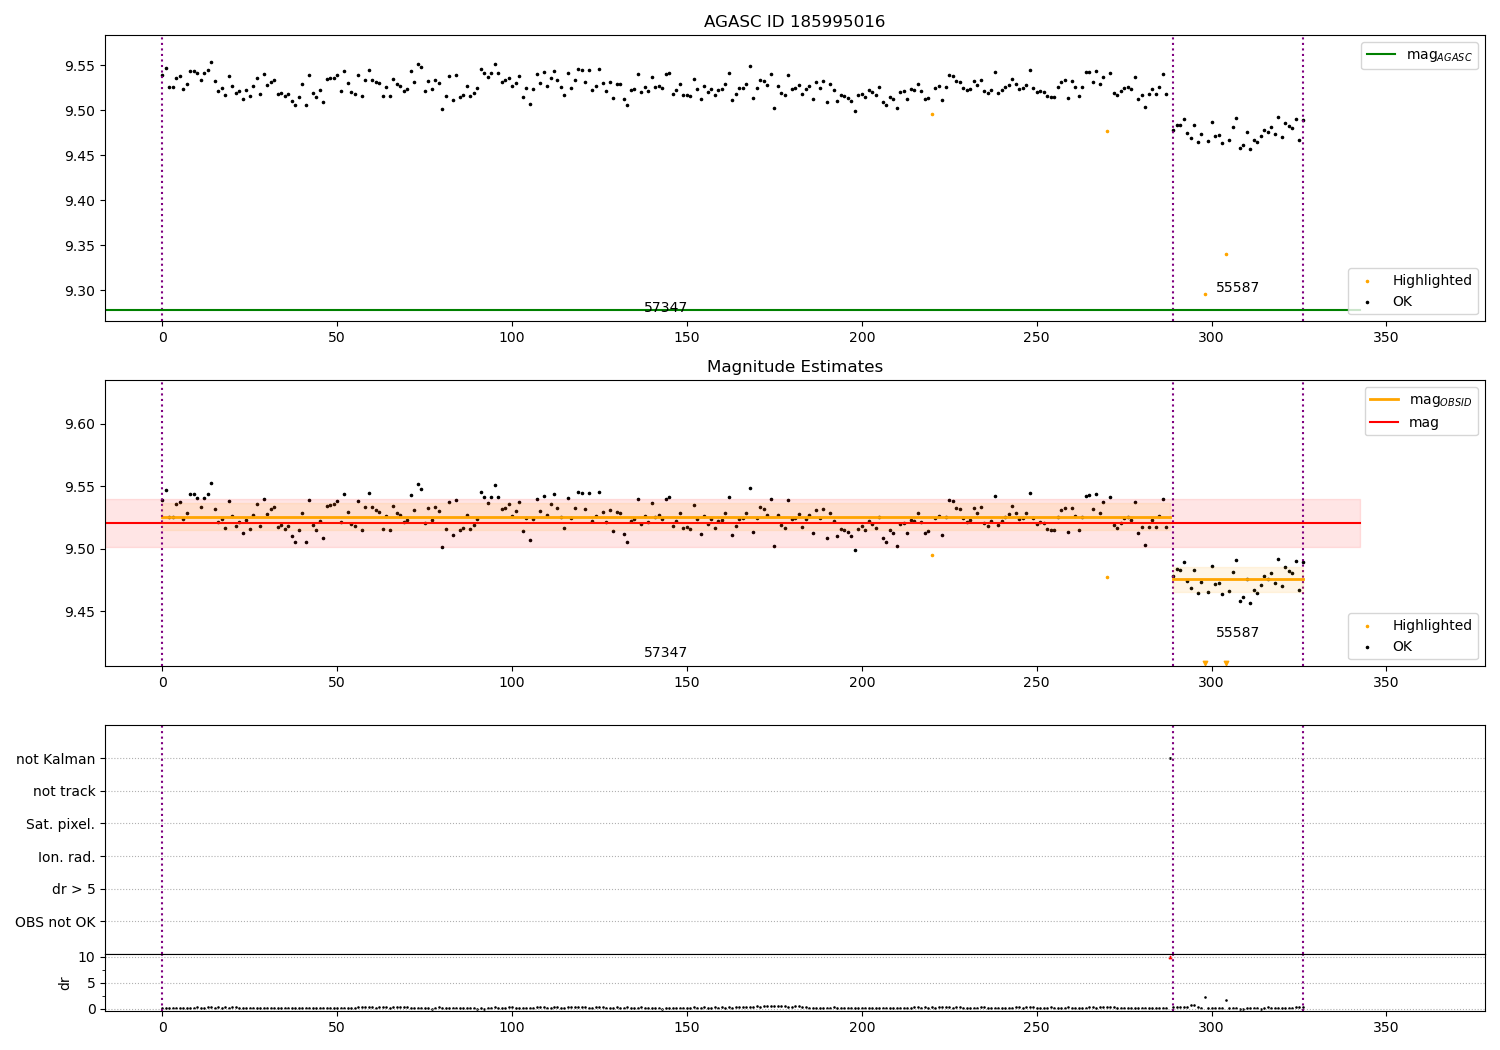Click the red point in the dr panel
Viewport: 1500px width, 1050px height.
tap(1171, 958)
